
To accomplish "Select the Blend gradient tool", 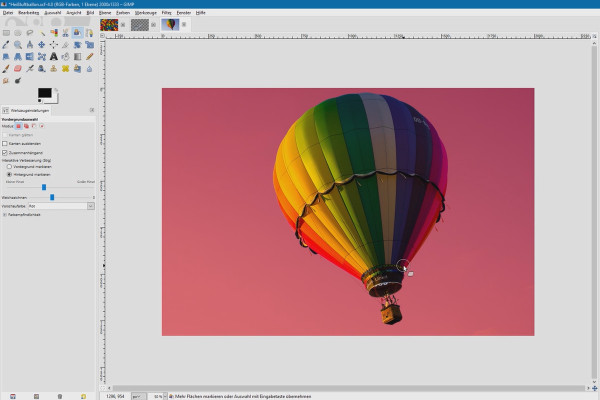I will click(x=77, y=57).
